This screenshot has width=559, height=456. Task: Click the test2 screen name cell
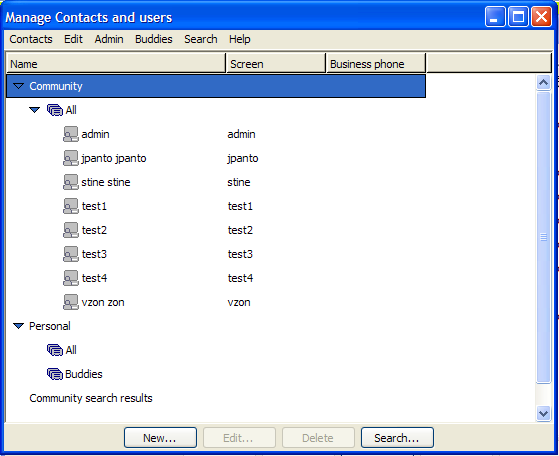coord(240,230)
